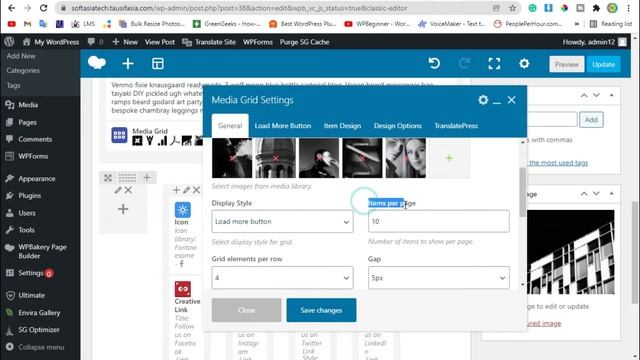Go back in browser
This screenshot has height=360, width=640.
click(x=11, y=8)
